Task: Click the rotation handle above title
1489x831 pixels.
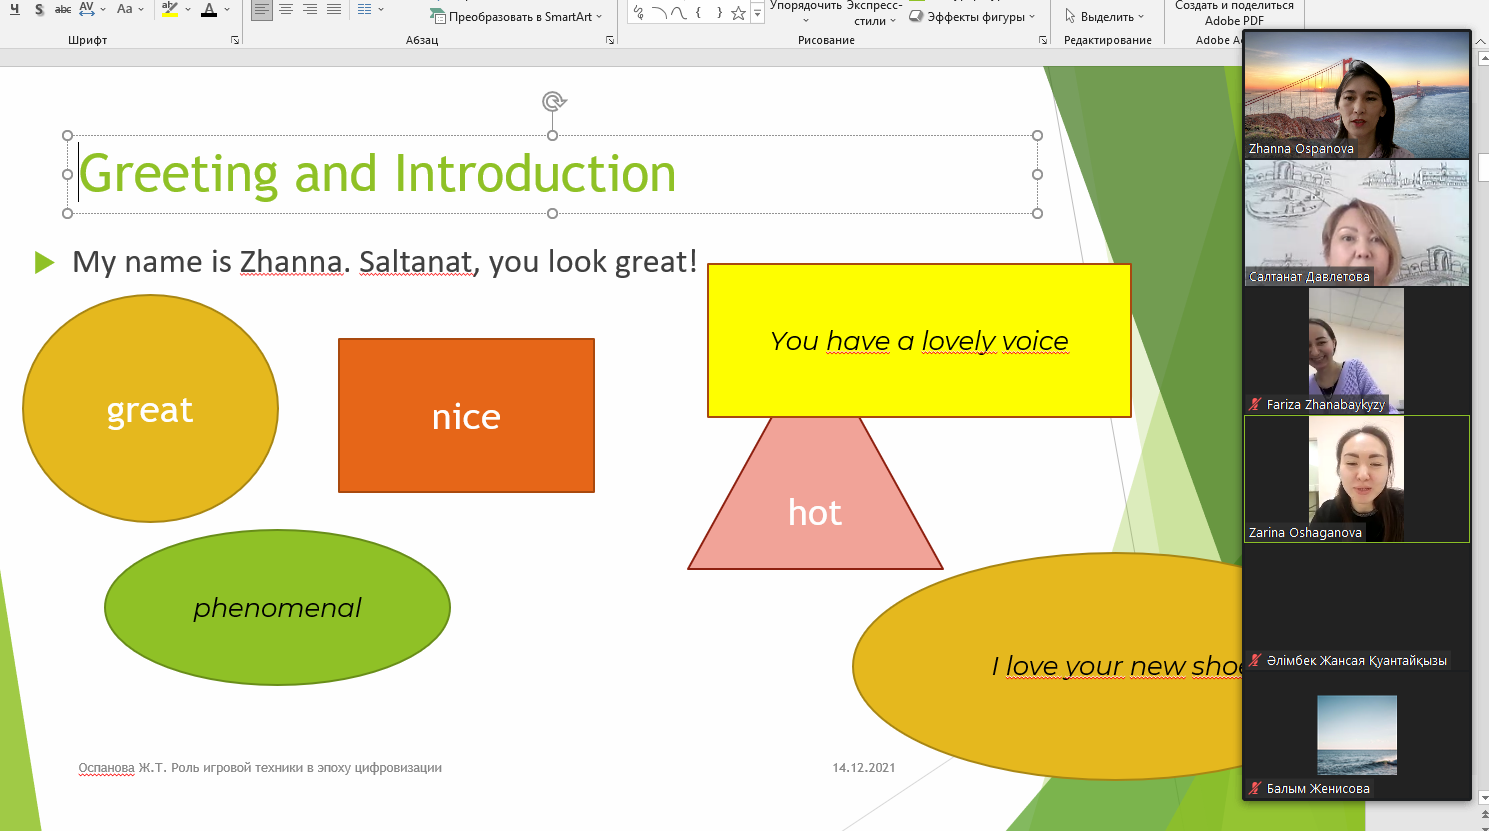Action: click(553, 101)
